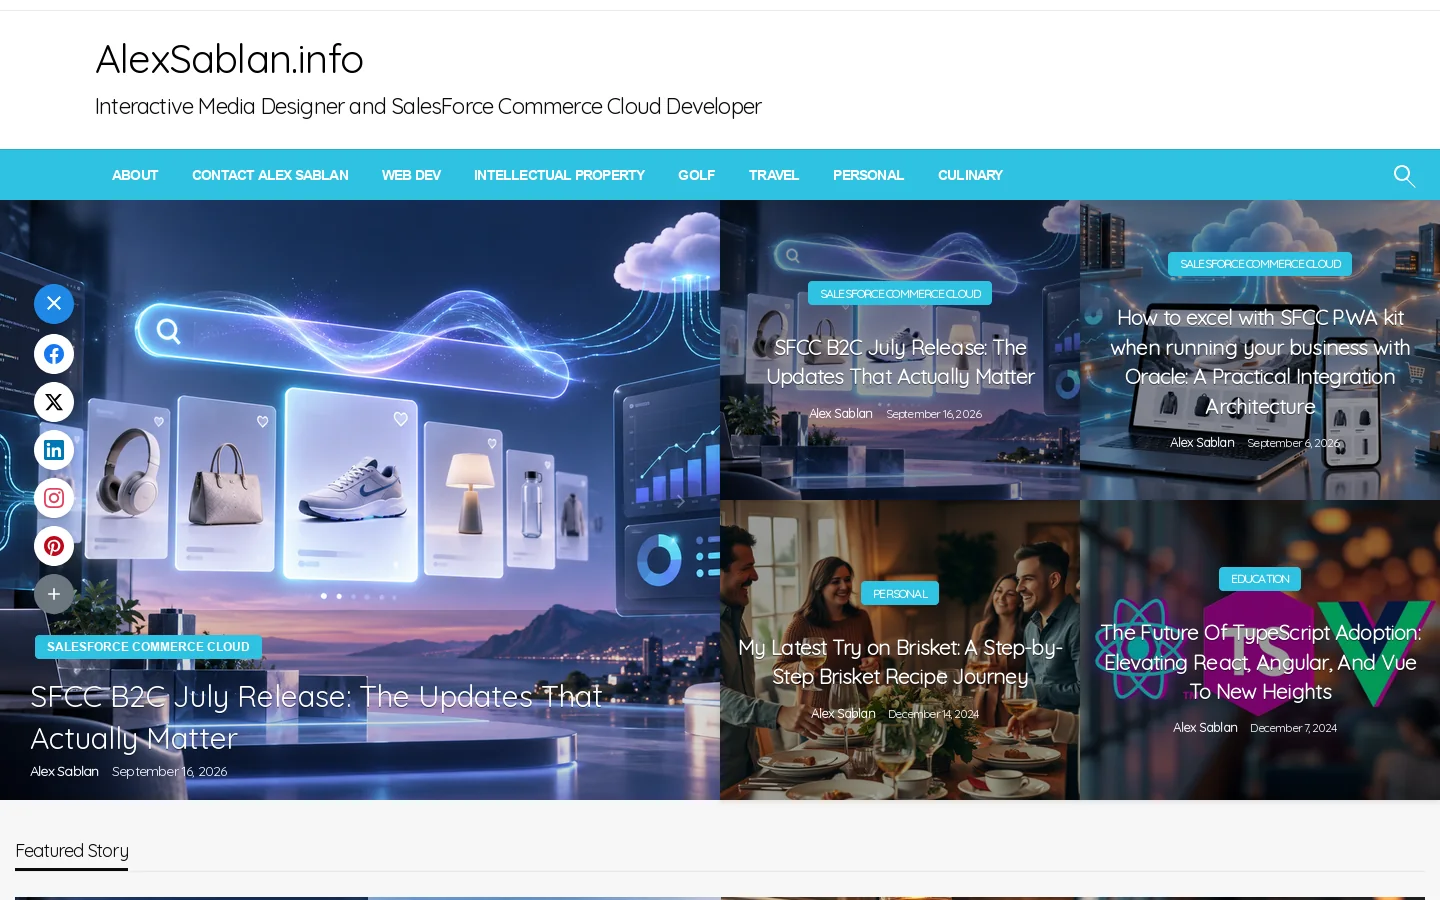Click Alex Sablan author on TypeScript card

click(x=1205, y=728)
